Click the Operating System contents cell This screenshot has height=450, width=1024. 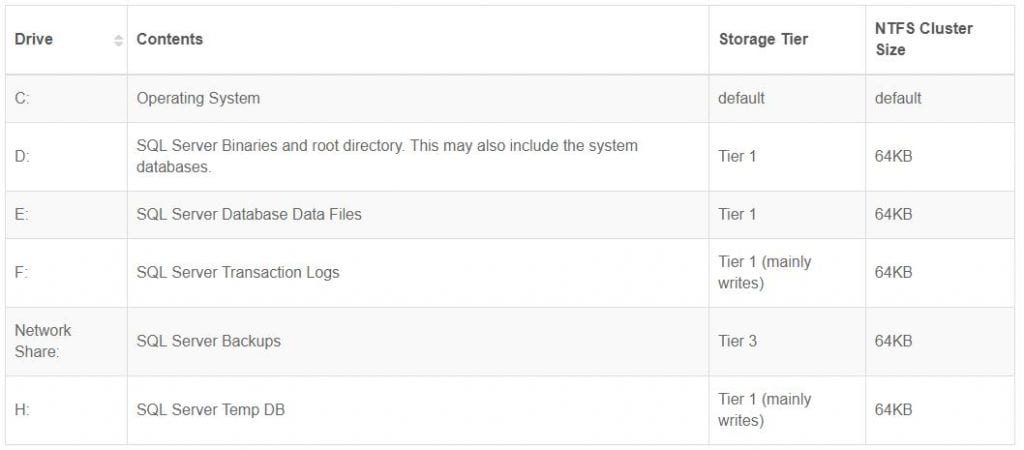[198, 98]
